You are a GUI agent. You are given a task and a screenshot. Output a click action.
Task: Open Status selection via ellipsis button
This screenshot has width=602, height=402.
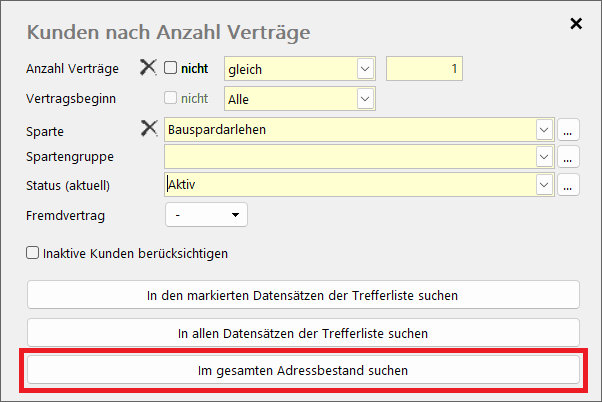click(569, 184)
